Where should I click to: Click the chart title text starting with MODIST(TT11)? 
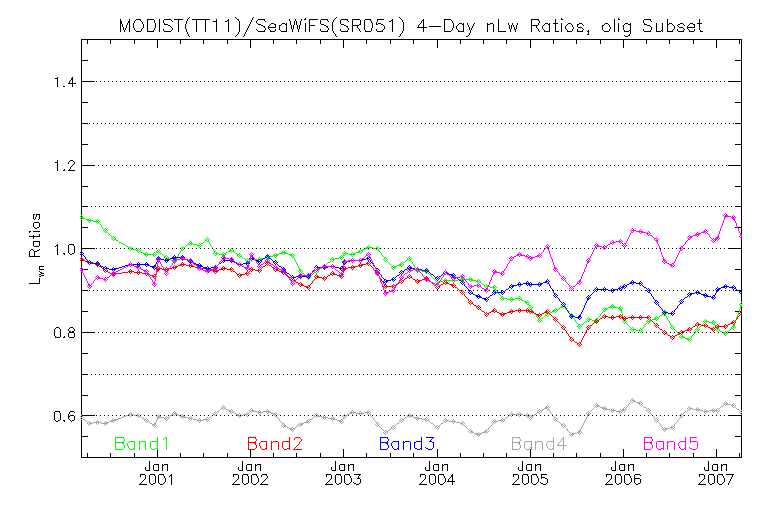(x=411, y=25)
